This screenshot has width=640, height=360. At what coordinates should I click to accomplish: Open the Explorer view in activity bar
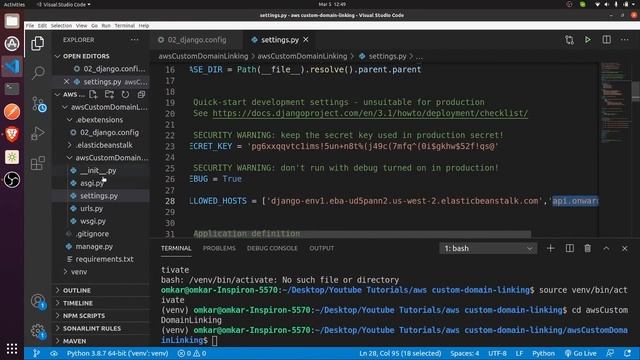[38, 43]
